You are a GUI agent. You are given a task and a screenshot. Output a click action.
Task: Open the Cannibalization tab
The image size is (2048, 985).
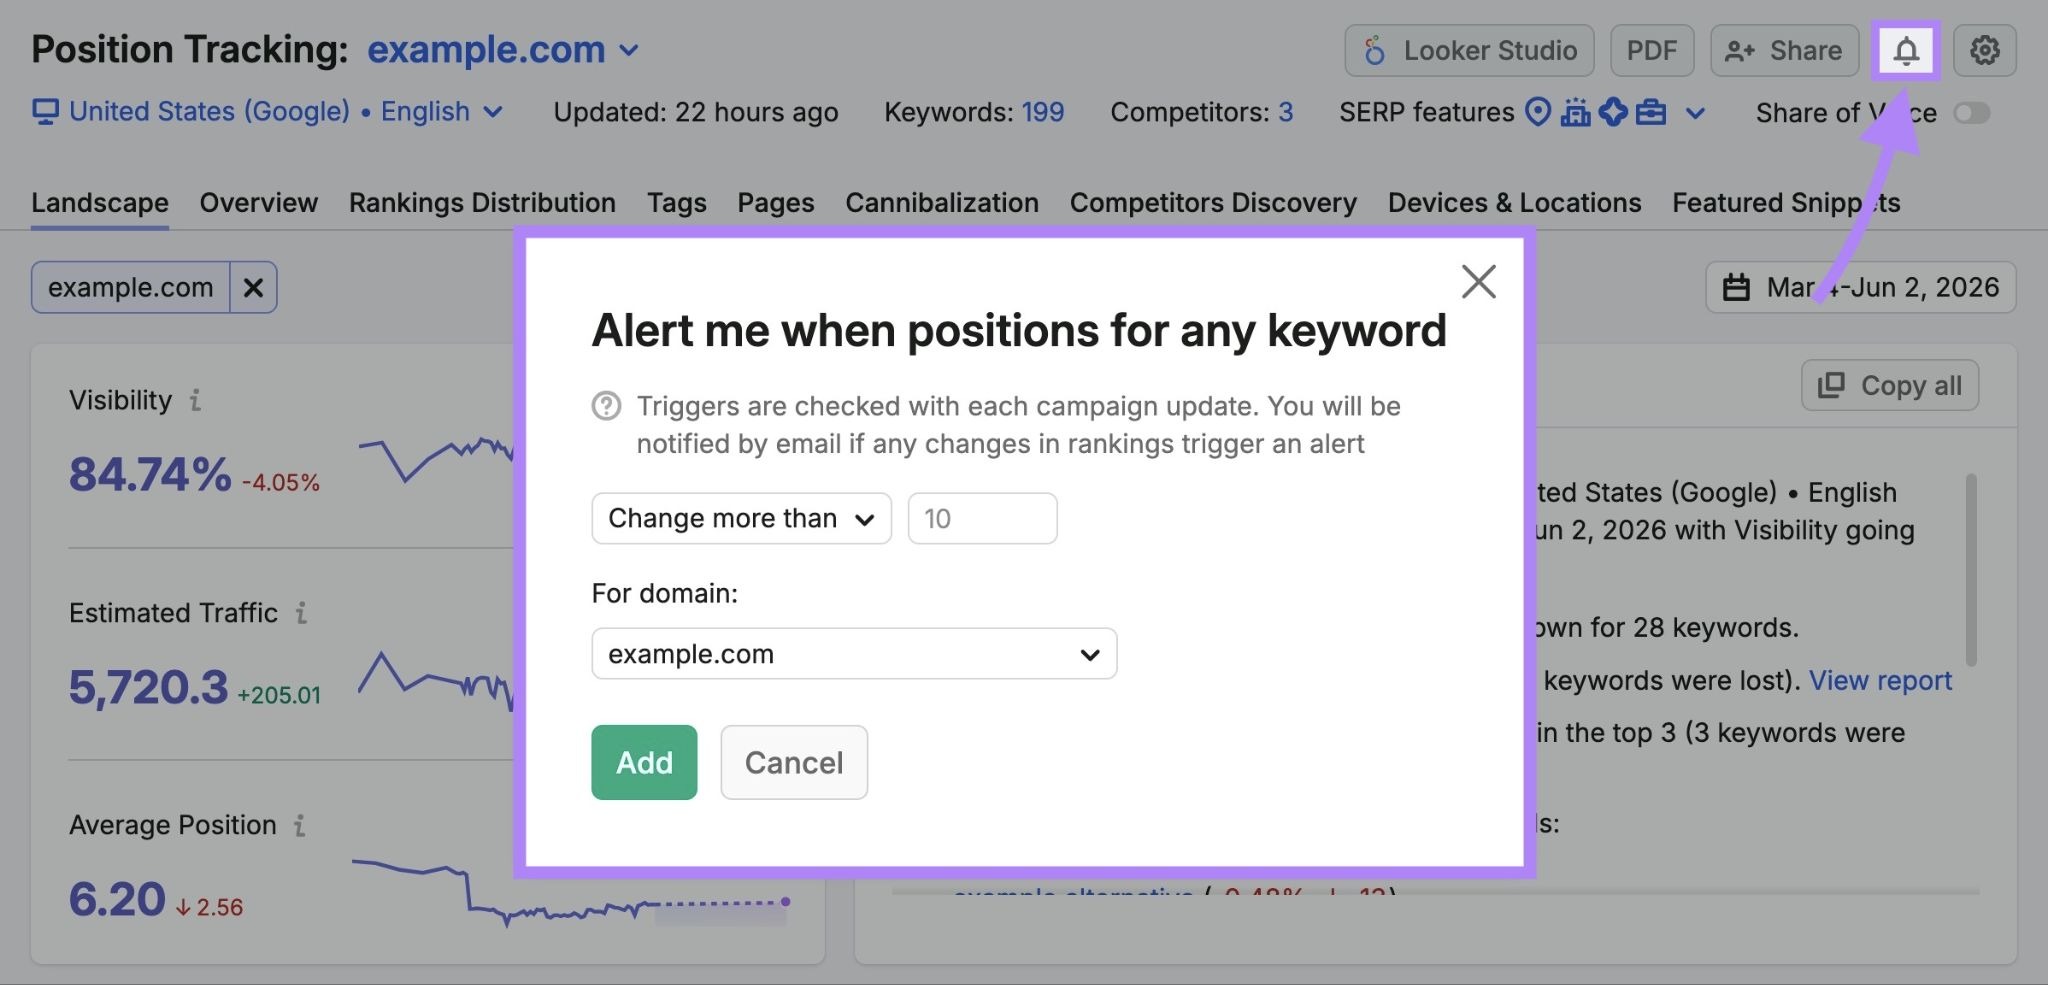(942, 203)
